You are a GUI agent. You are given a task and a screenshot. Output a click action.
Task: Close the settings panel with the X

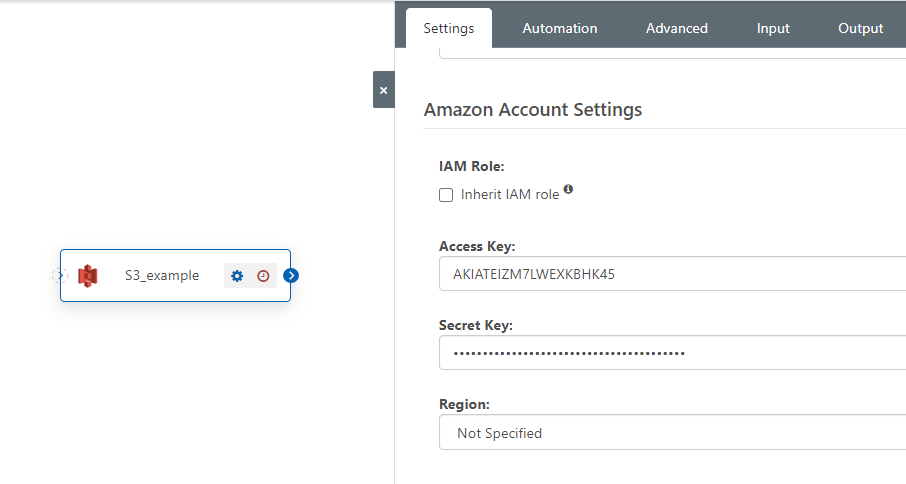pyautogui.click(x=384, y=90)
